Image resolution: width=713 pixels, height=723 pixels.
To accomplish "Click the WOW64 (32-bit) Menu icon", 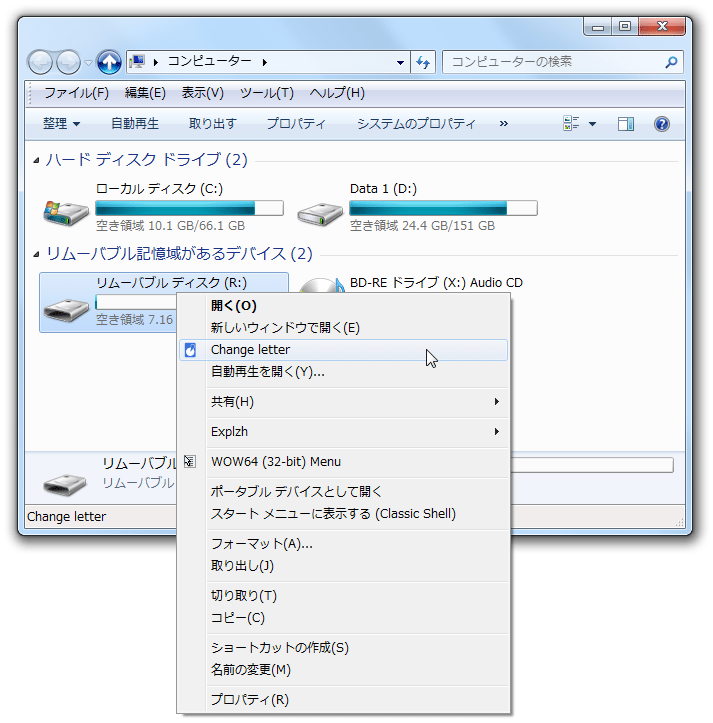I will point(190,461).
